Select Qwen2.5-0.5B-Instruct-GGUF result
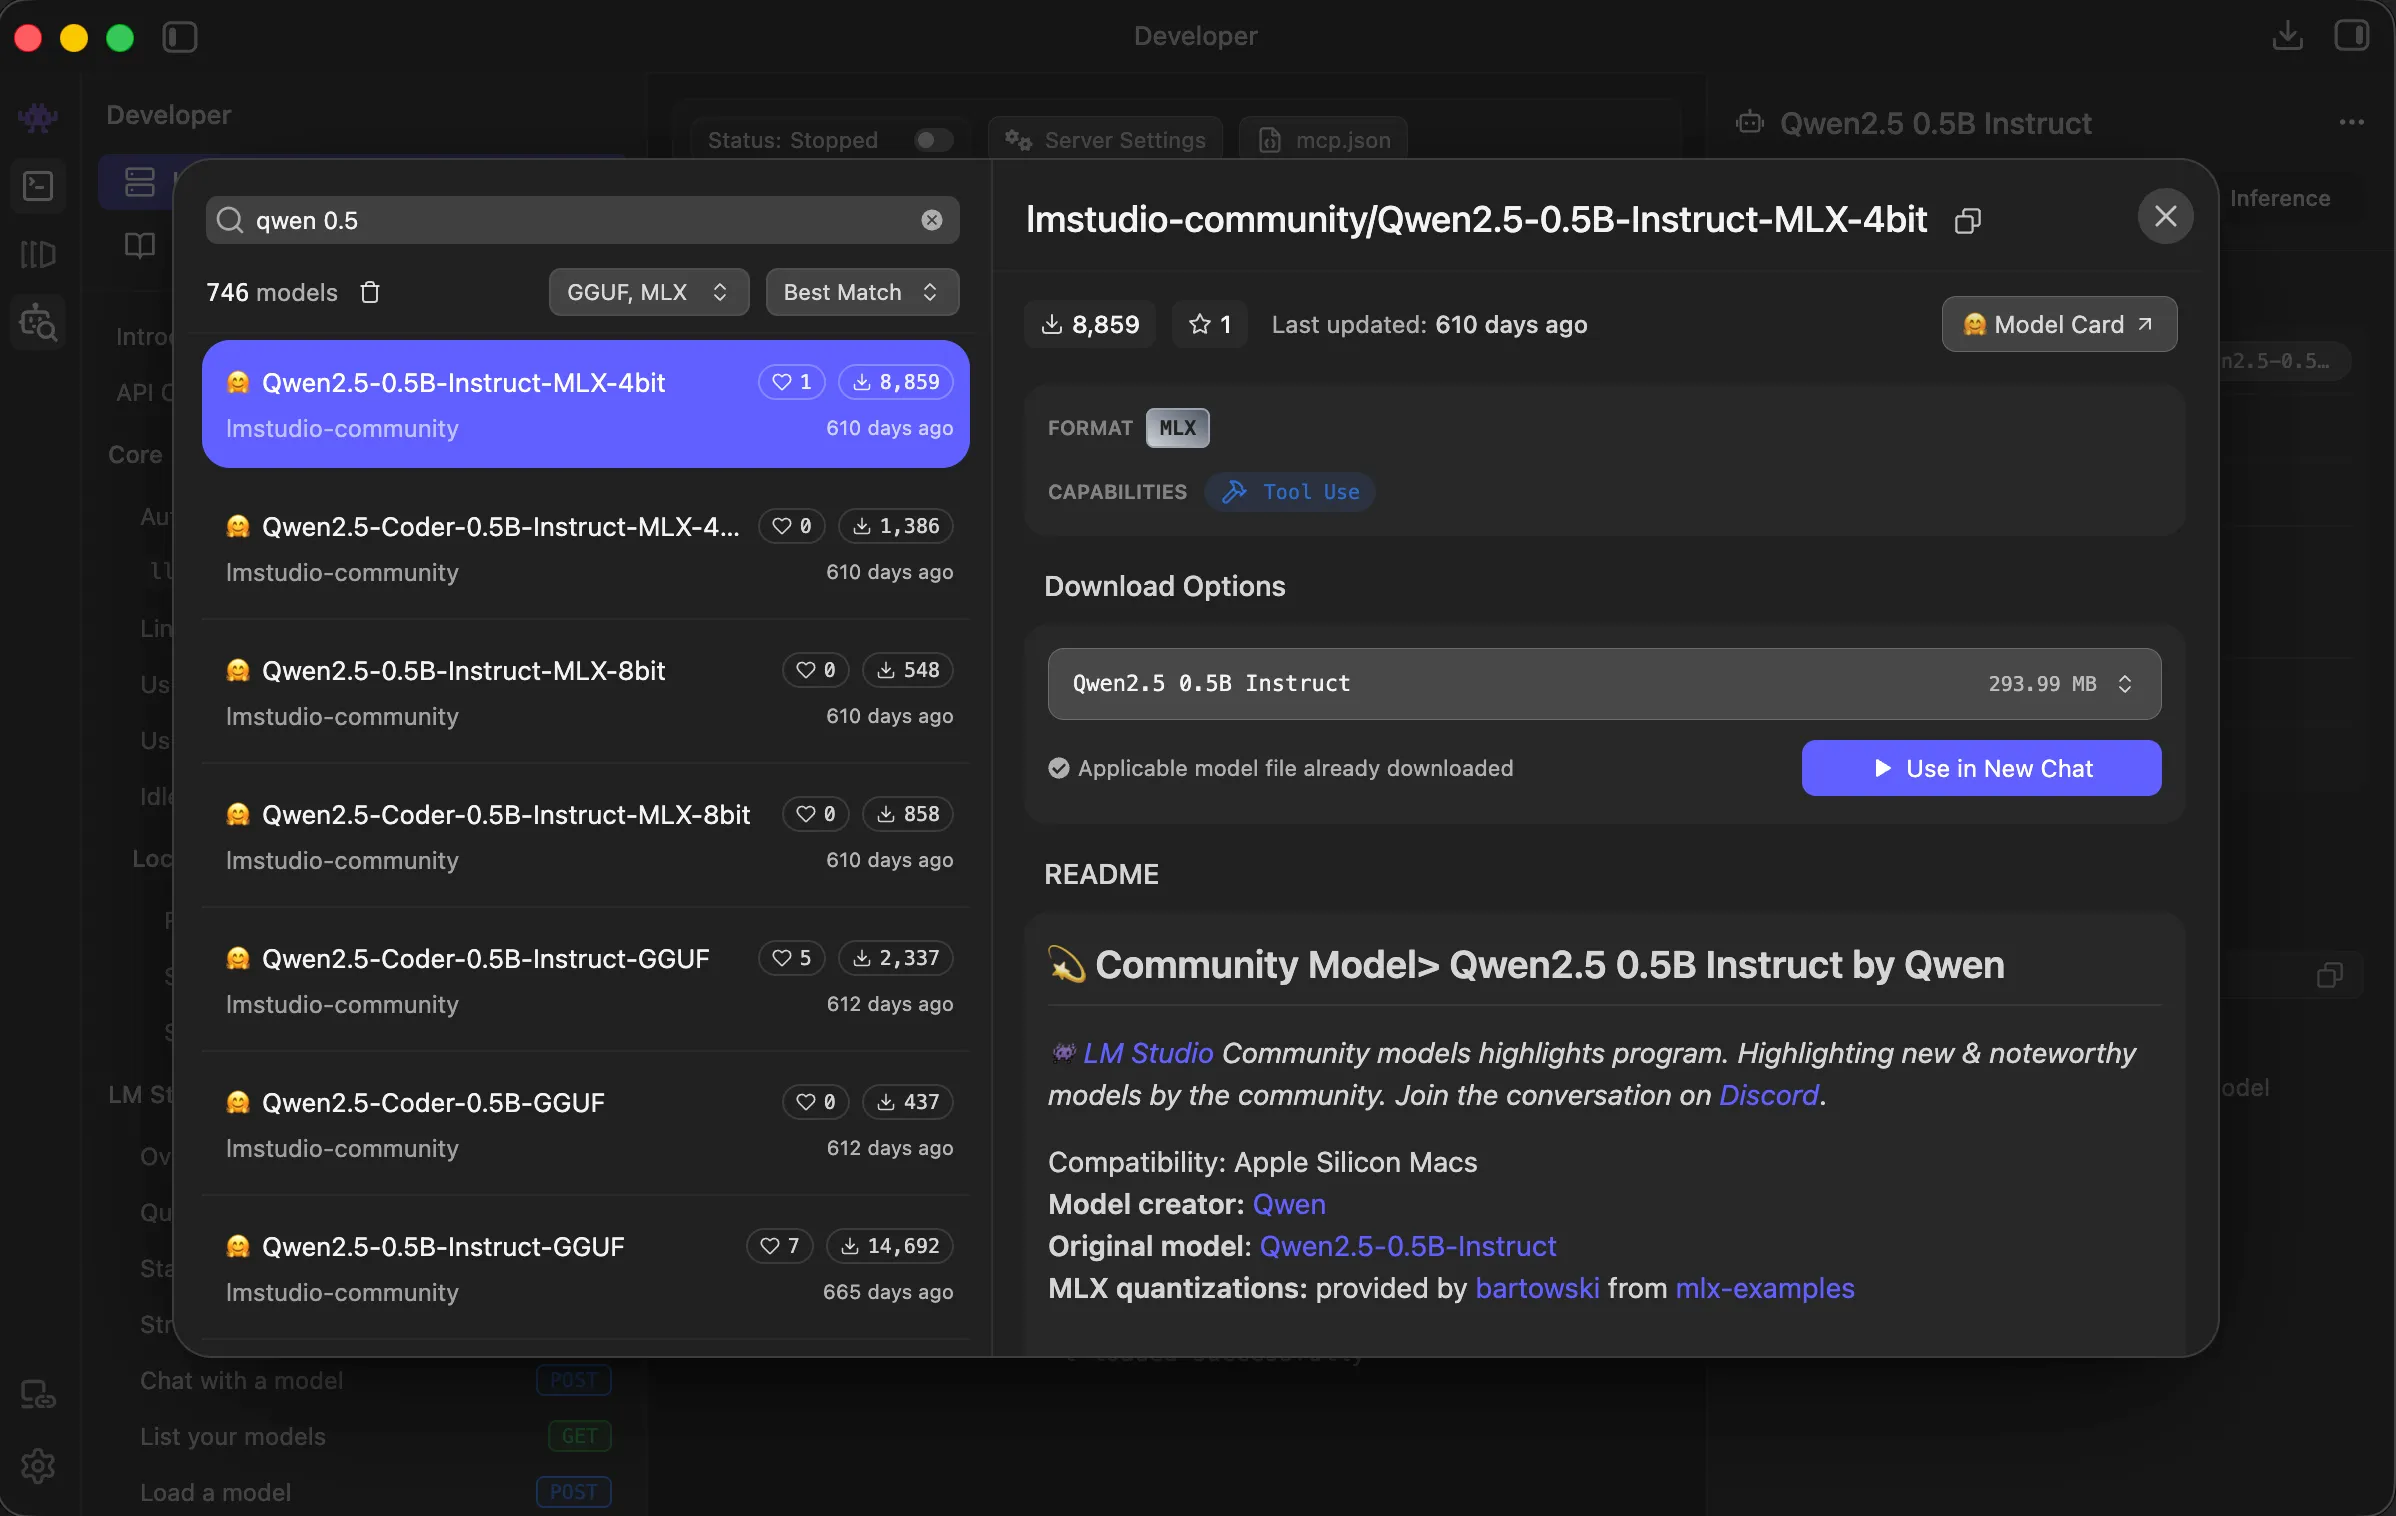This screenshot has height=1516, width=2396. 586,1268
